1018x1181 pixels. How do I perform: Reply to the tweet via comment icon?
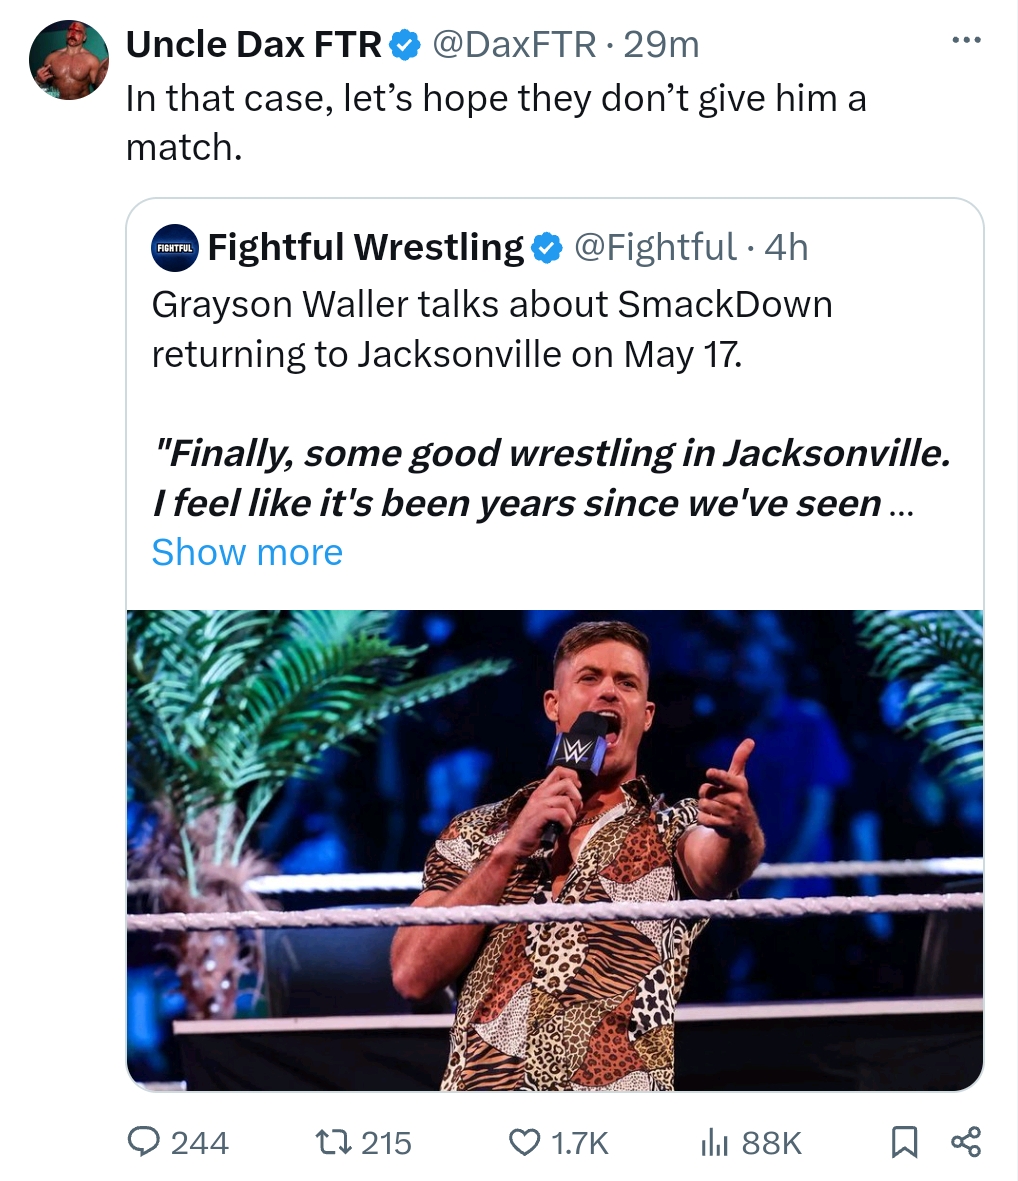pyautogui.click(x=147, y=1141)
